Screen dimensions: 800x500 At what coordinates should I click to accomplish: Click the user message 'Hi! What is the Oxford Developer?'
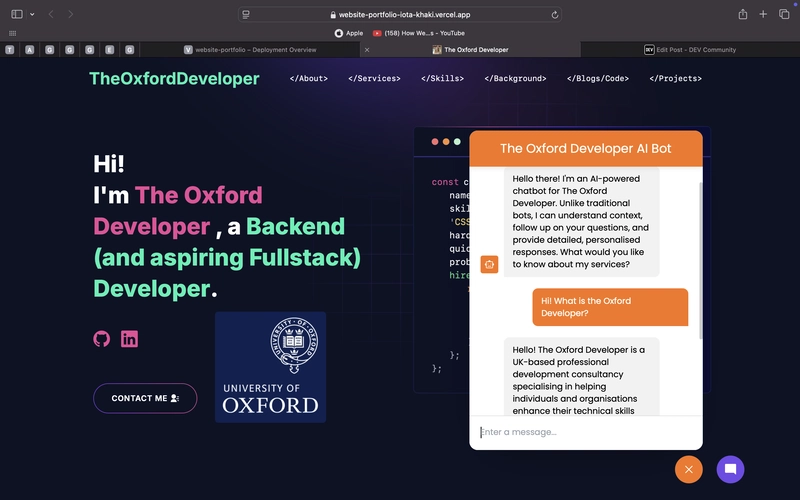coord(610,307)
